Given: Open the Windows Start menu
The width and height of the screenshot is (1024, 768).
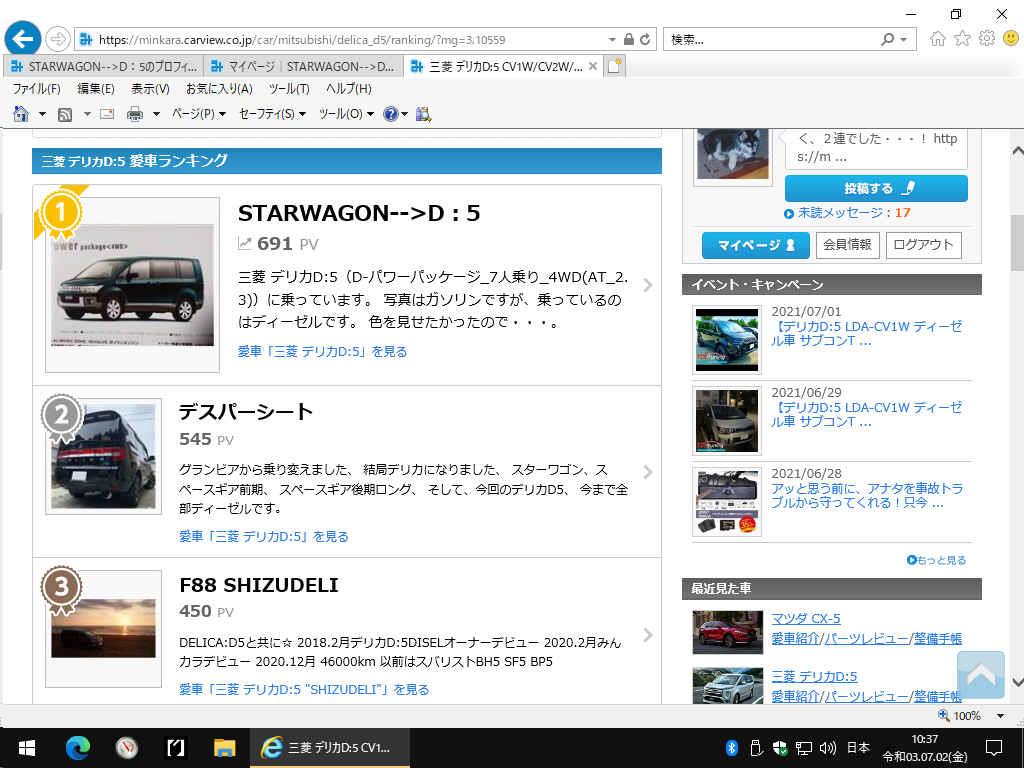Looking at the screenshot, I should pyautogui.click(x=27, y=748).
